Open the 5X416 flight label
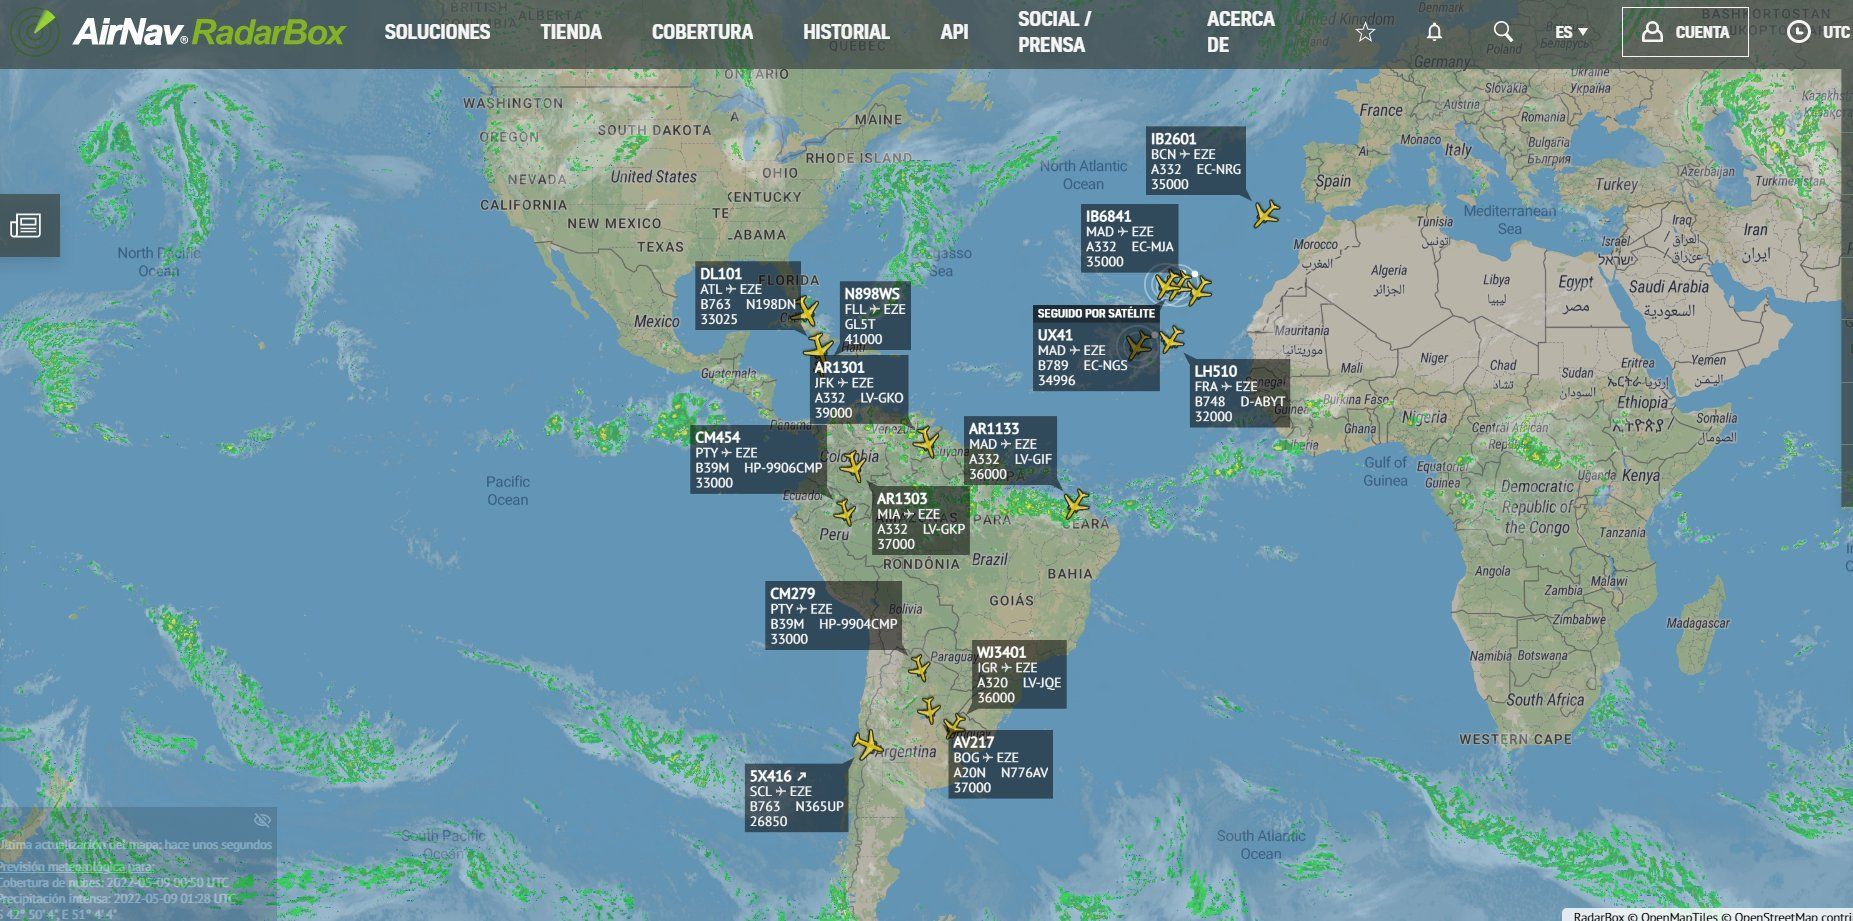Screen dimensions: 1853x921 pyautogui.click(x=797, y=798)
